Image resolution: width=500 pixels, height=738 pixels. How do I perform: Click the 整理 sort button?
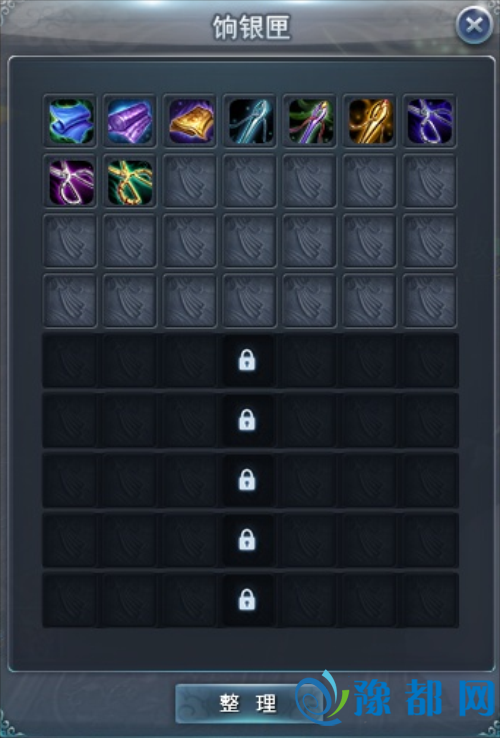(x=248, y=704)
